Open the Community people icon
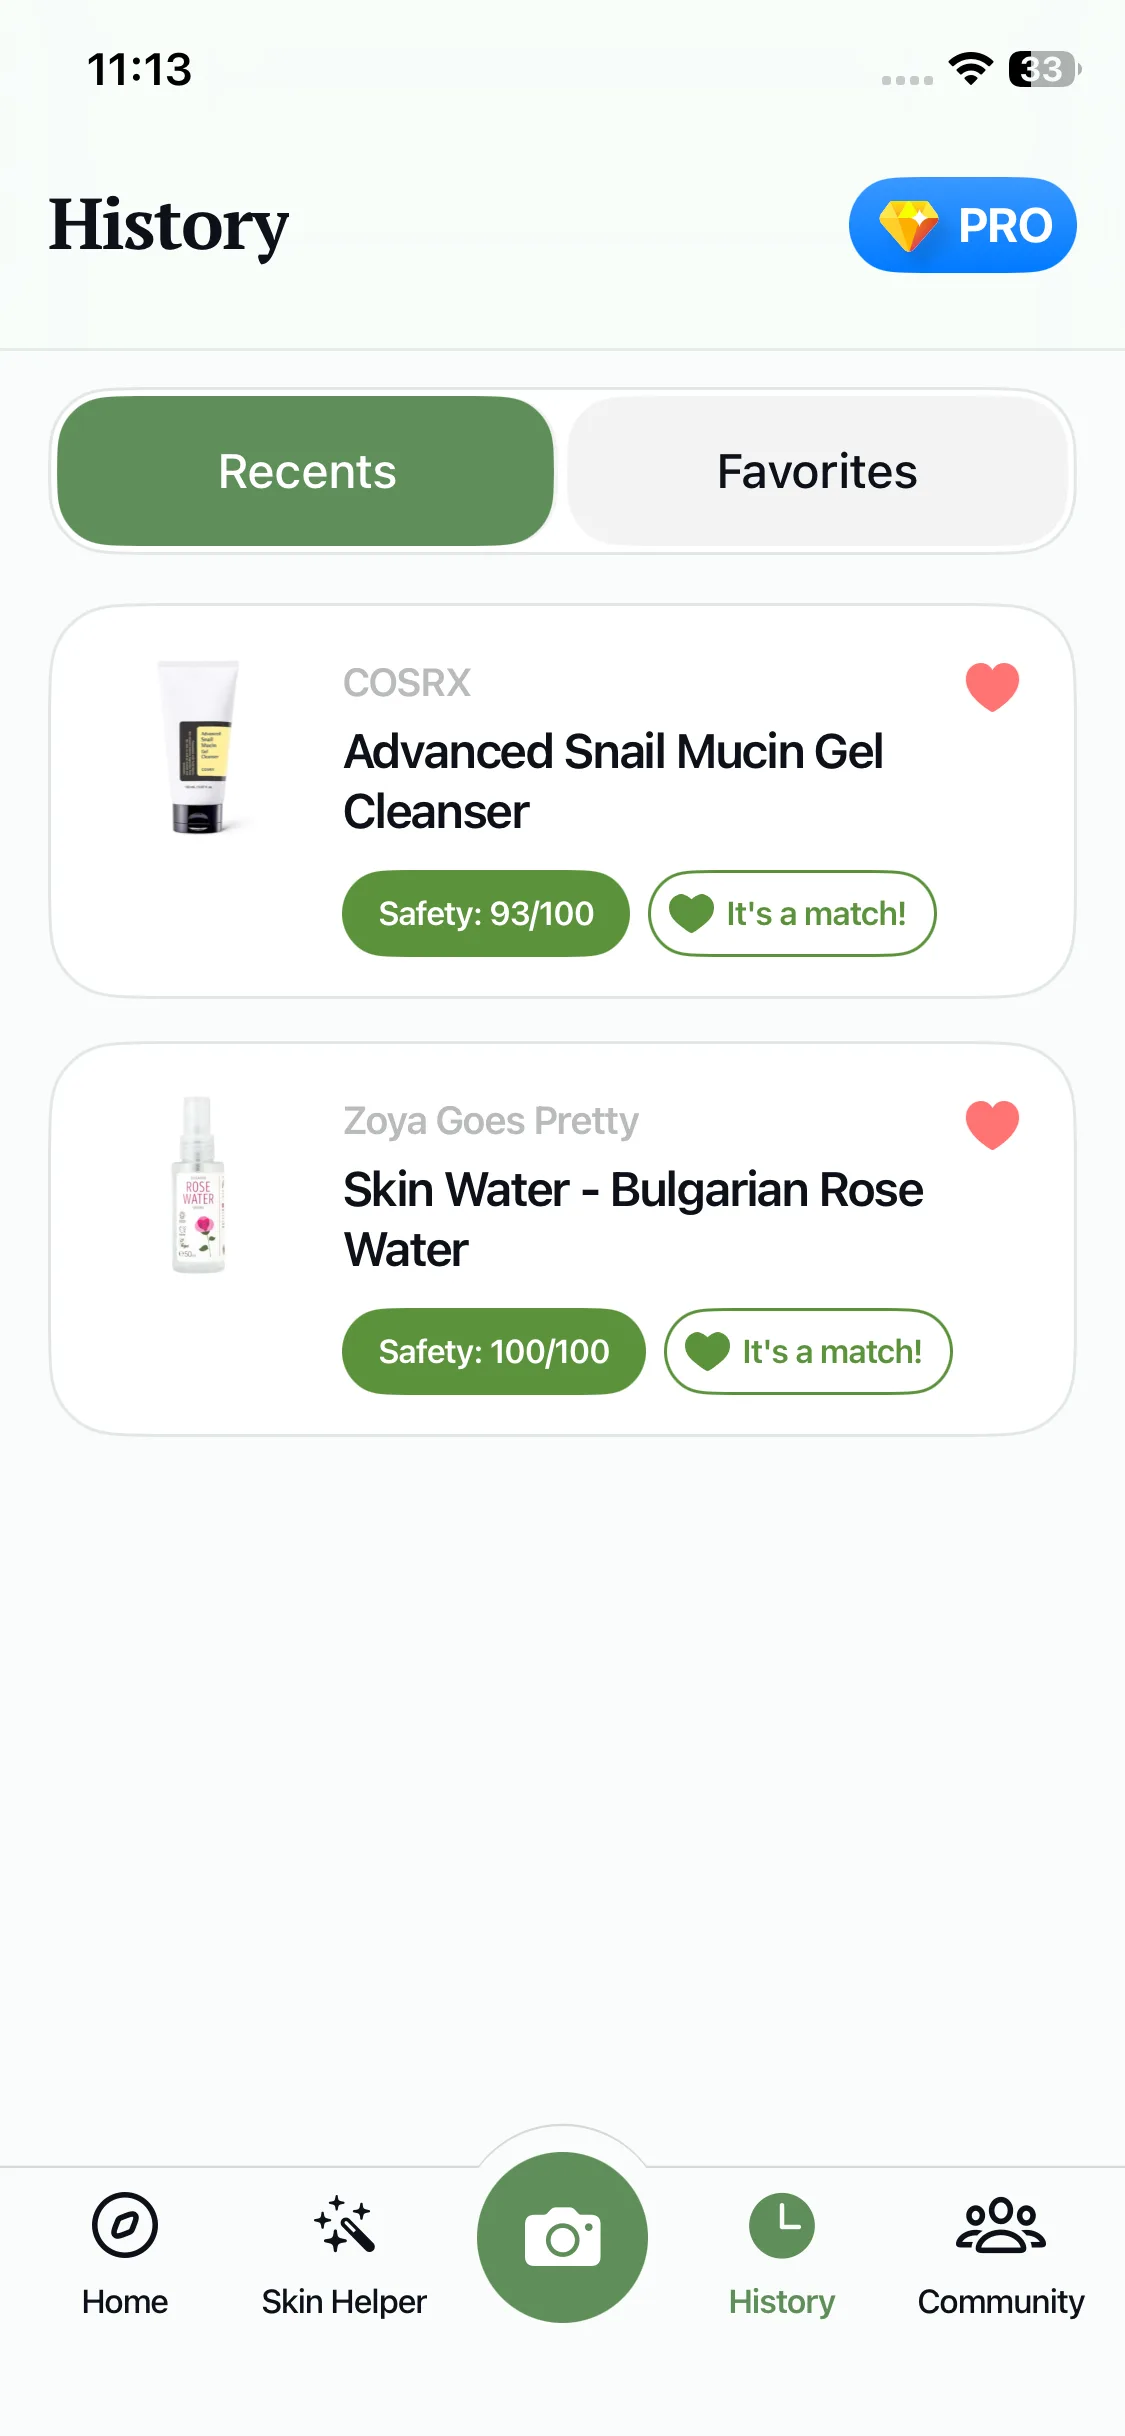Screen dimensions: 1125x2436 click(x=1001, y=2226)
